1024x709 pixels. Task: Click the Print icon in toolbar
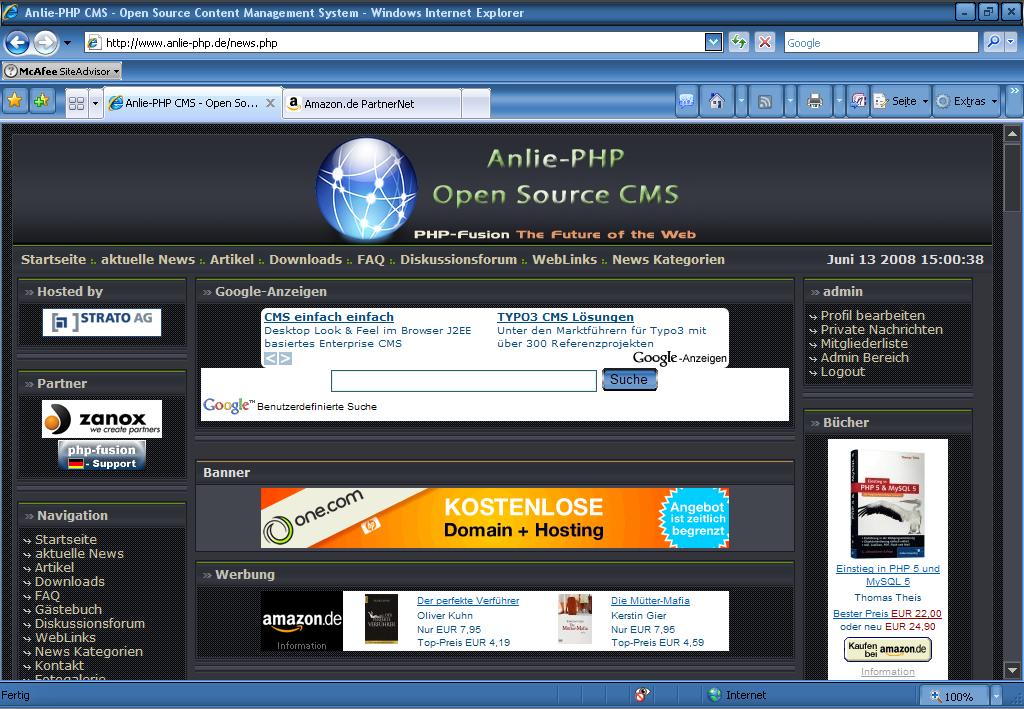coord(814,101)
